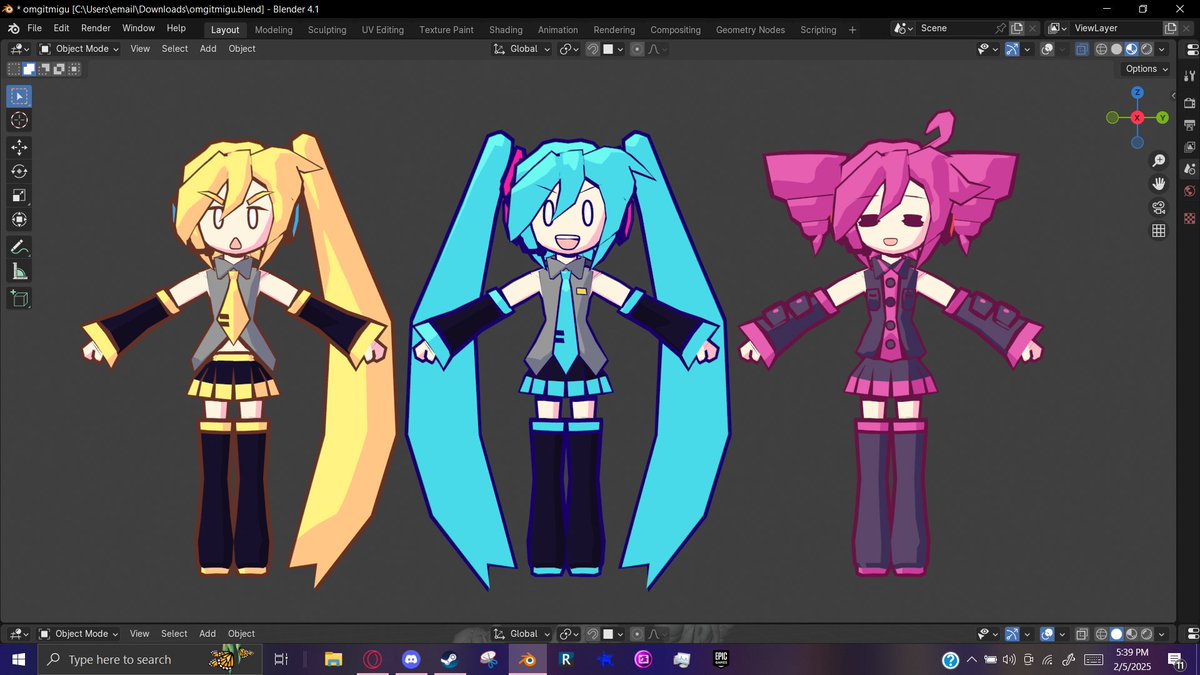Open the View Layer properties tab
The width and height of the screenshot is (1200, 675).
1189,147
